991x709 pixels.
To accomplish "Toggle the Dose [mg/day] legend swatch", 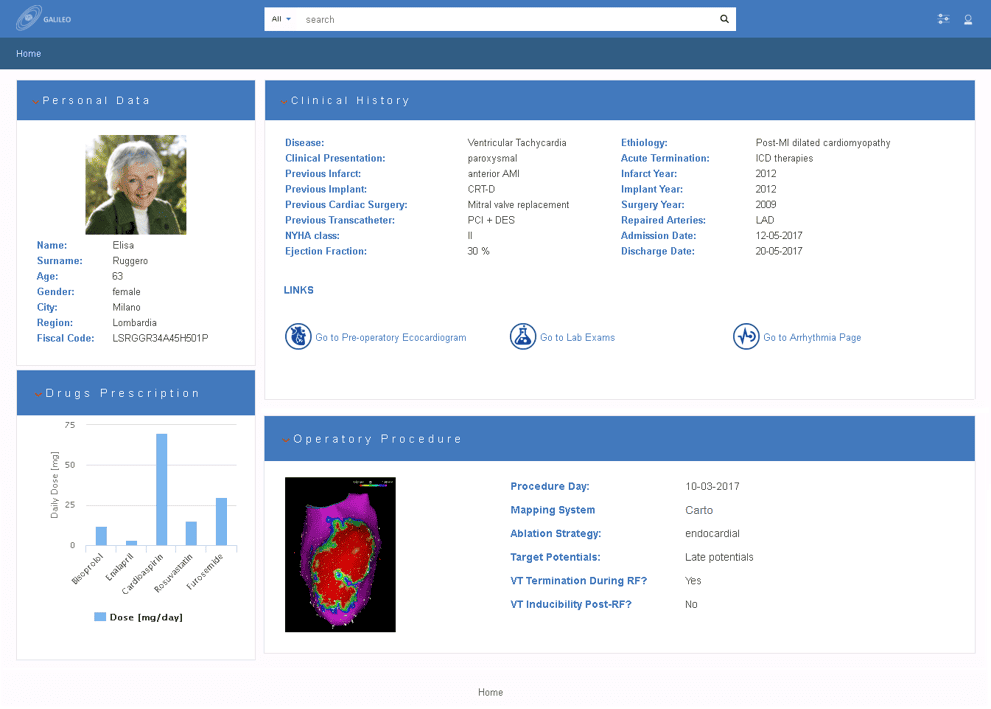I will (100, 617).
